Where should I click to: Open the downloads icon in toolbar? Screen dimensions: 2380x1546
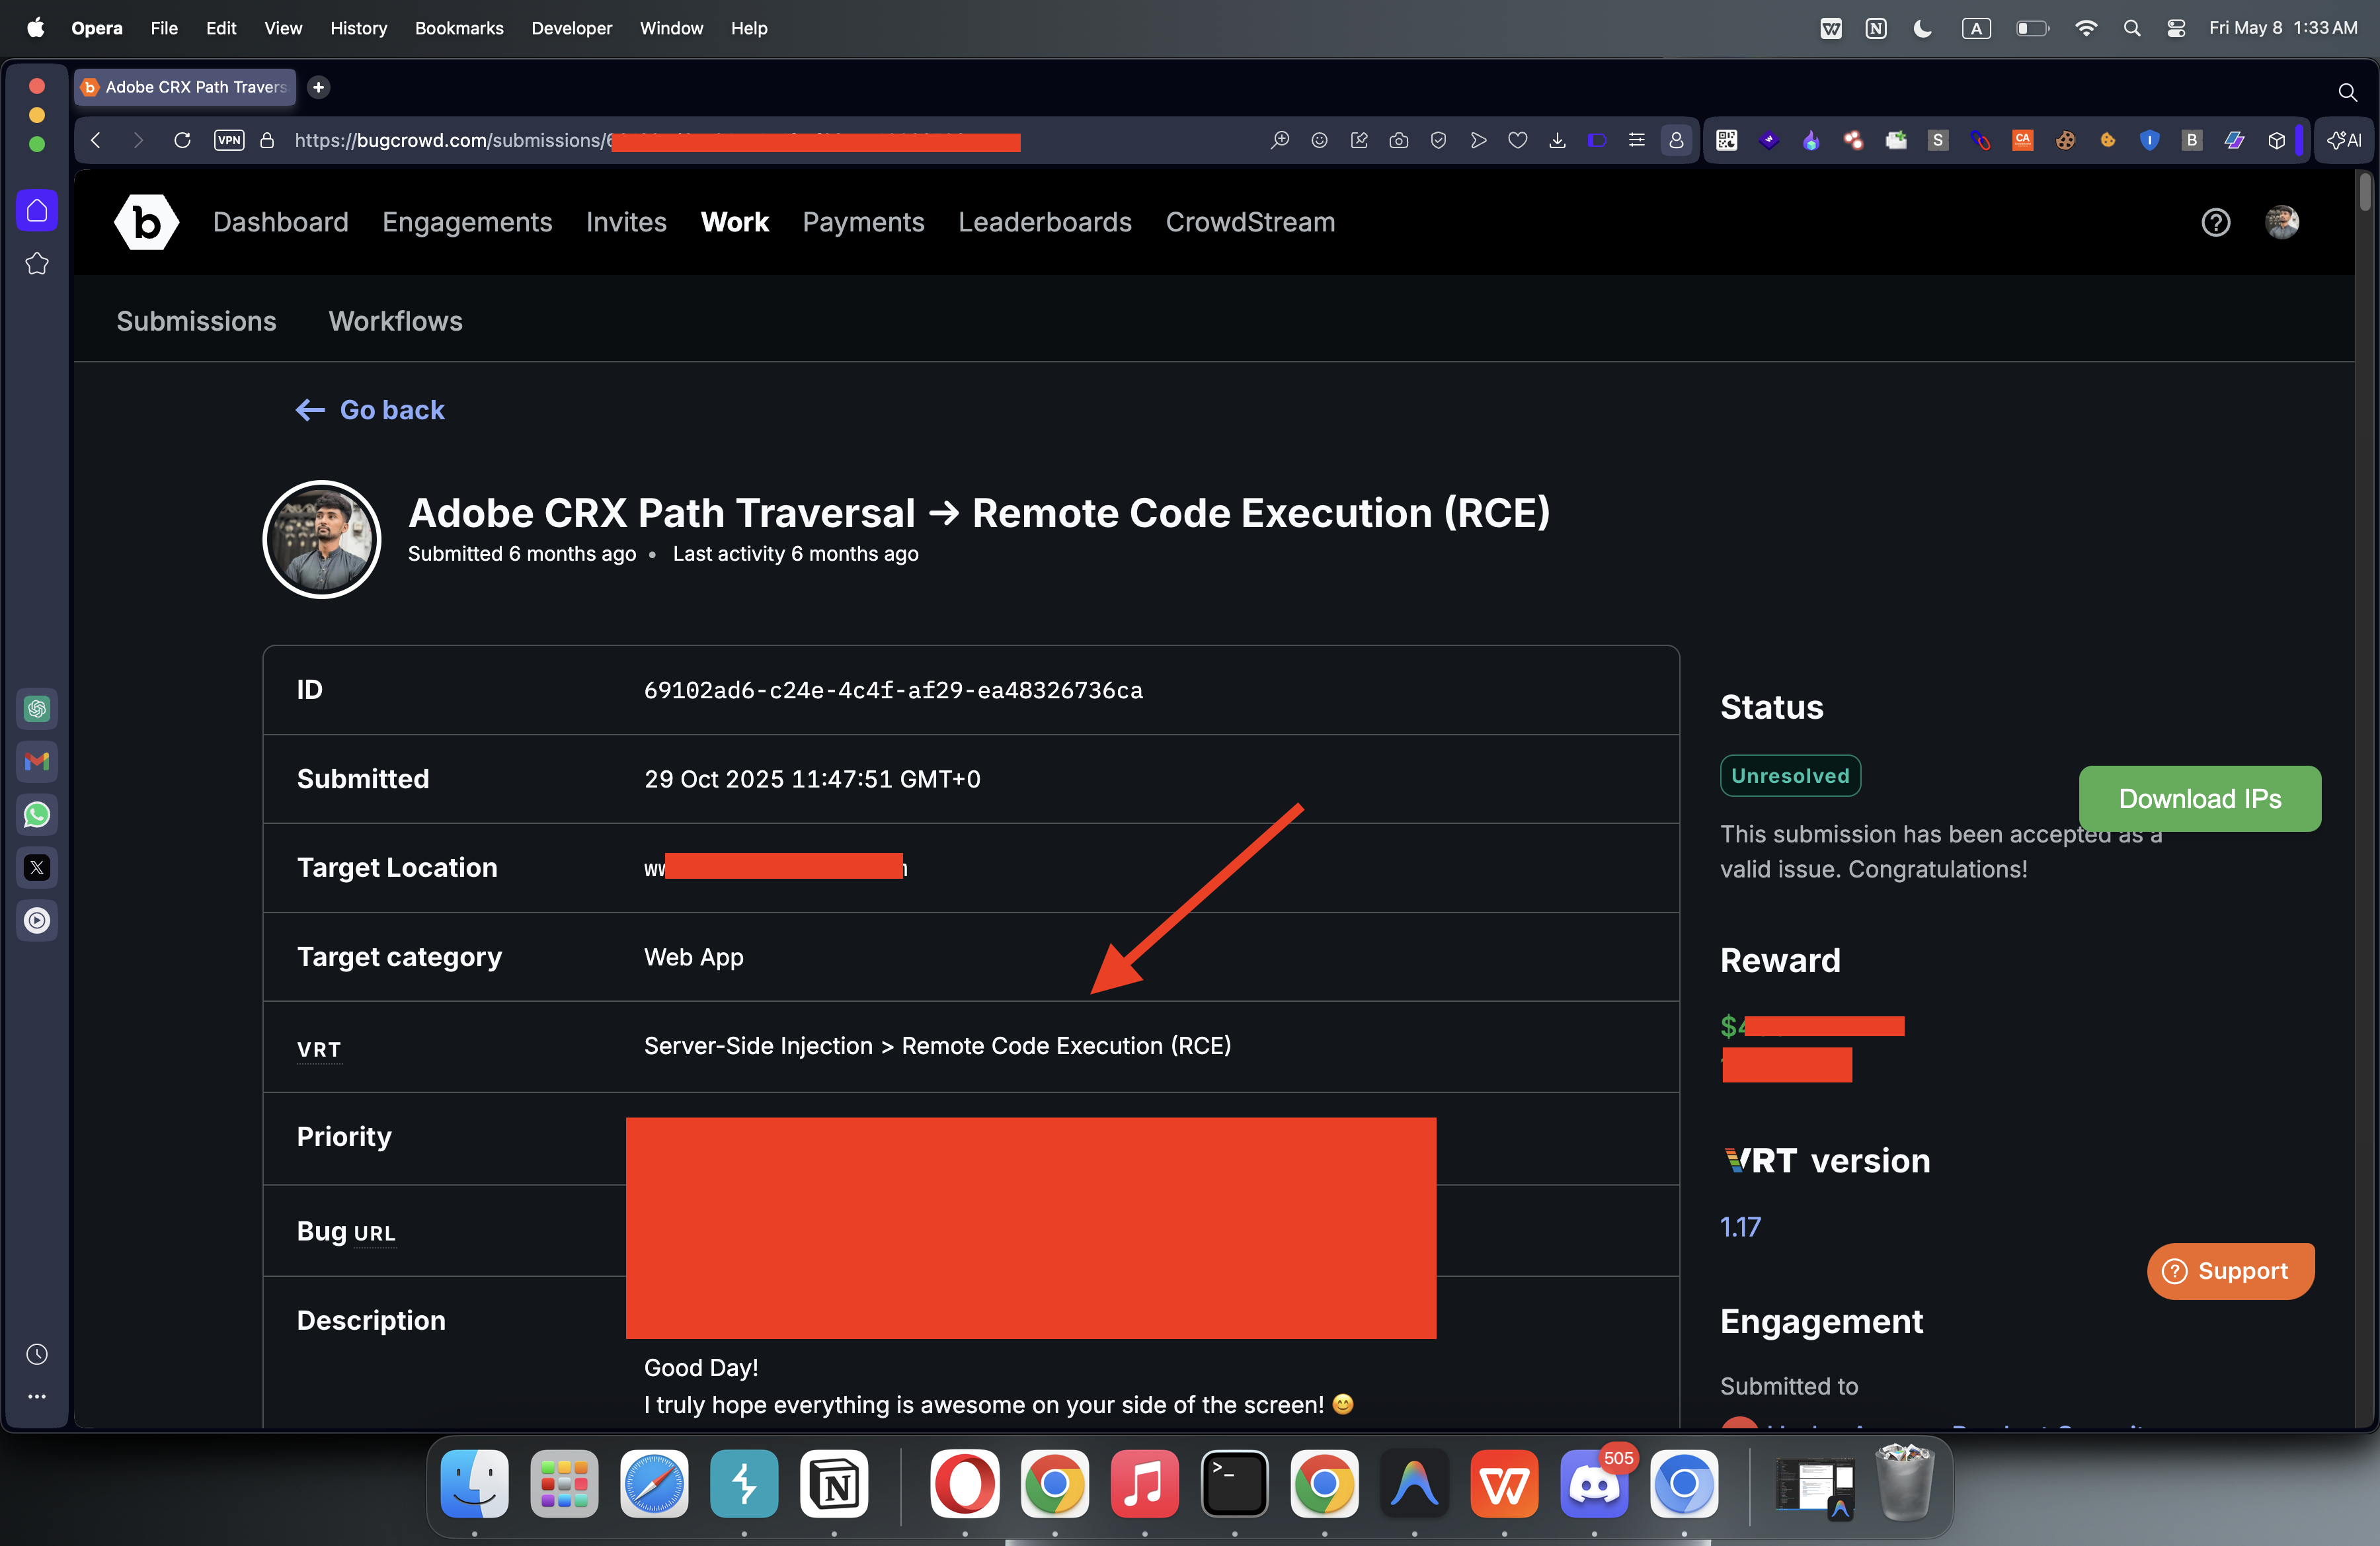pos(1557,140)
